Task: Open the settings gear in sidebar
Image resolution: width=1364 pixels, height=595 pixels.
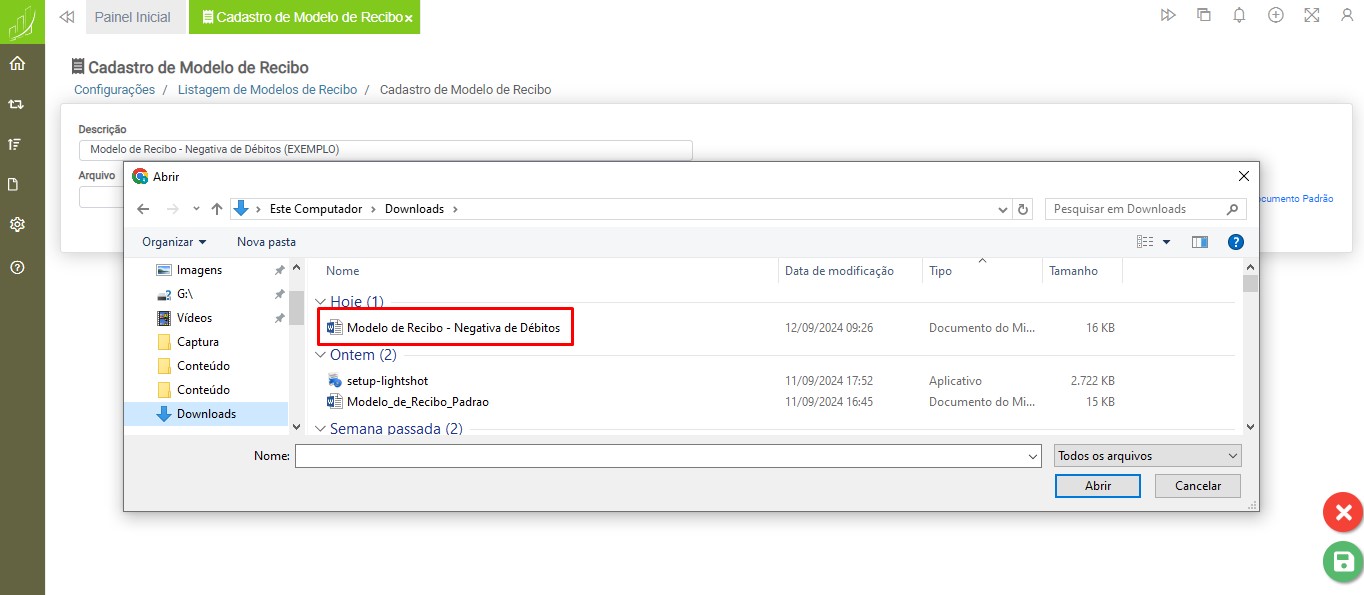Action: click(17, 225)
